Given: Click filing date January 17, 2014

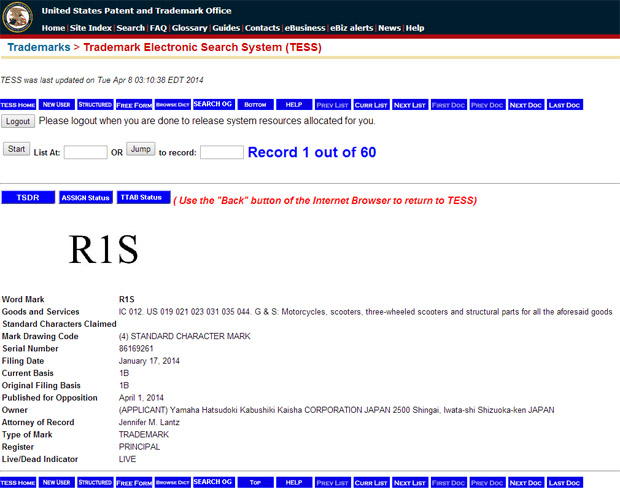Looking at the screenshot, I should [x=149, y=361].
